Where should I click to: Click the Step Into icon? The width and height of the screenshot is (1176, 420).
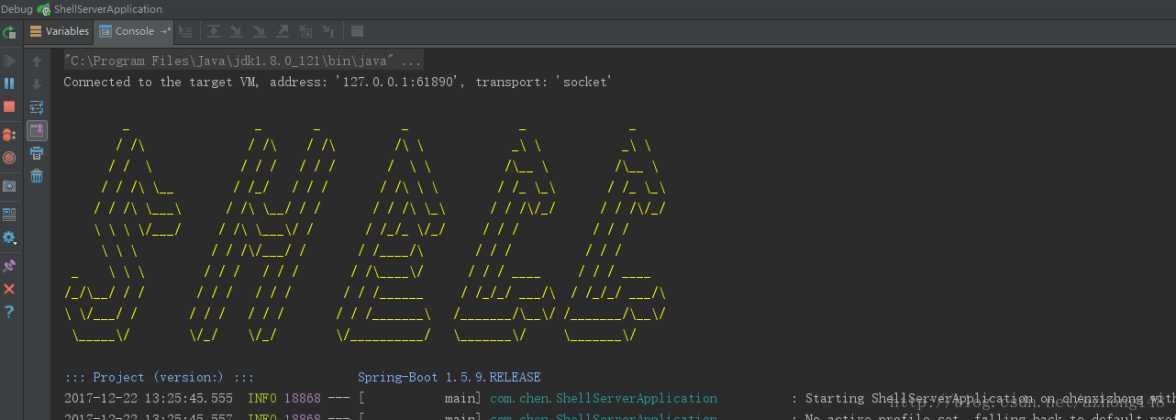236,32
